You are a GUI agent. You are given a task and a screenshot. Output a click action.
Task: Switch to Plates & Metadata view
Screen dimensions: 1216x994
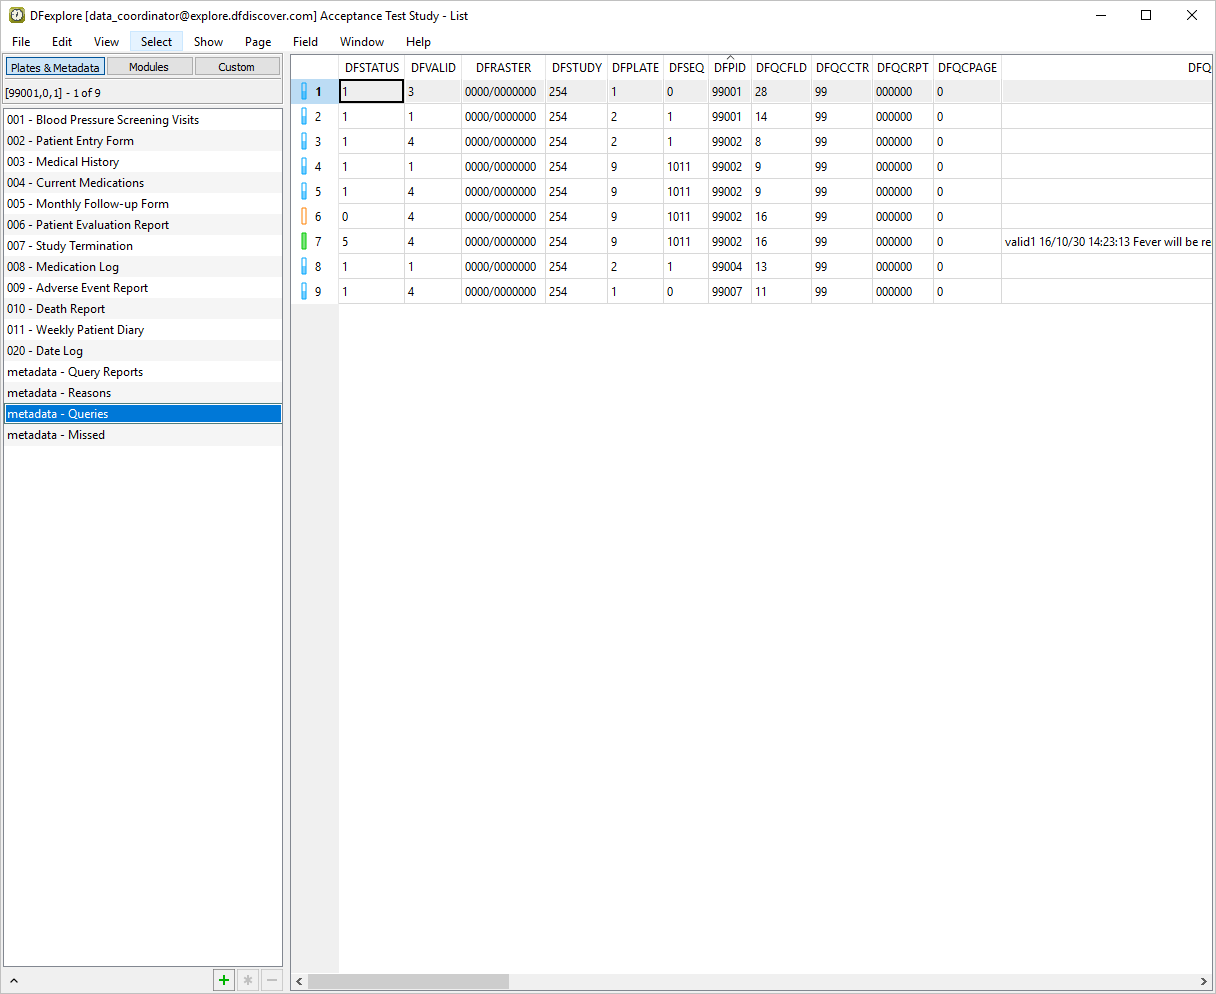click(x=55, y=67)
